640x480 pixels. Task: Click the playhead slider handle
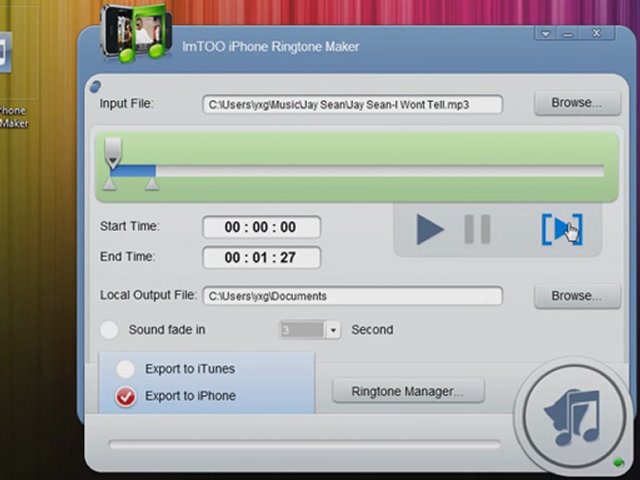coord(113,152)
